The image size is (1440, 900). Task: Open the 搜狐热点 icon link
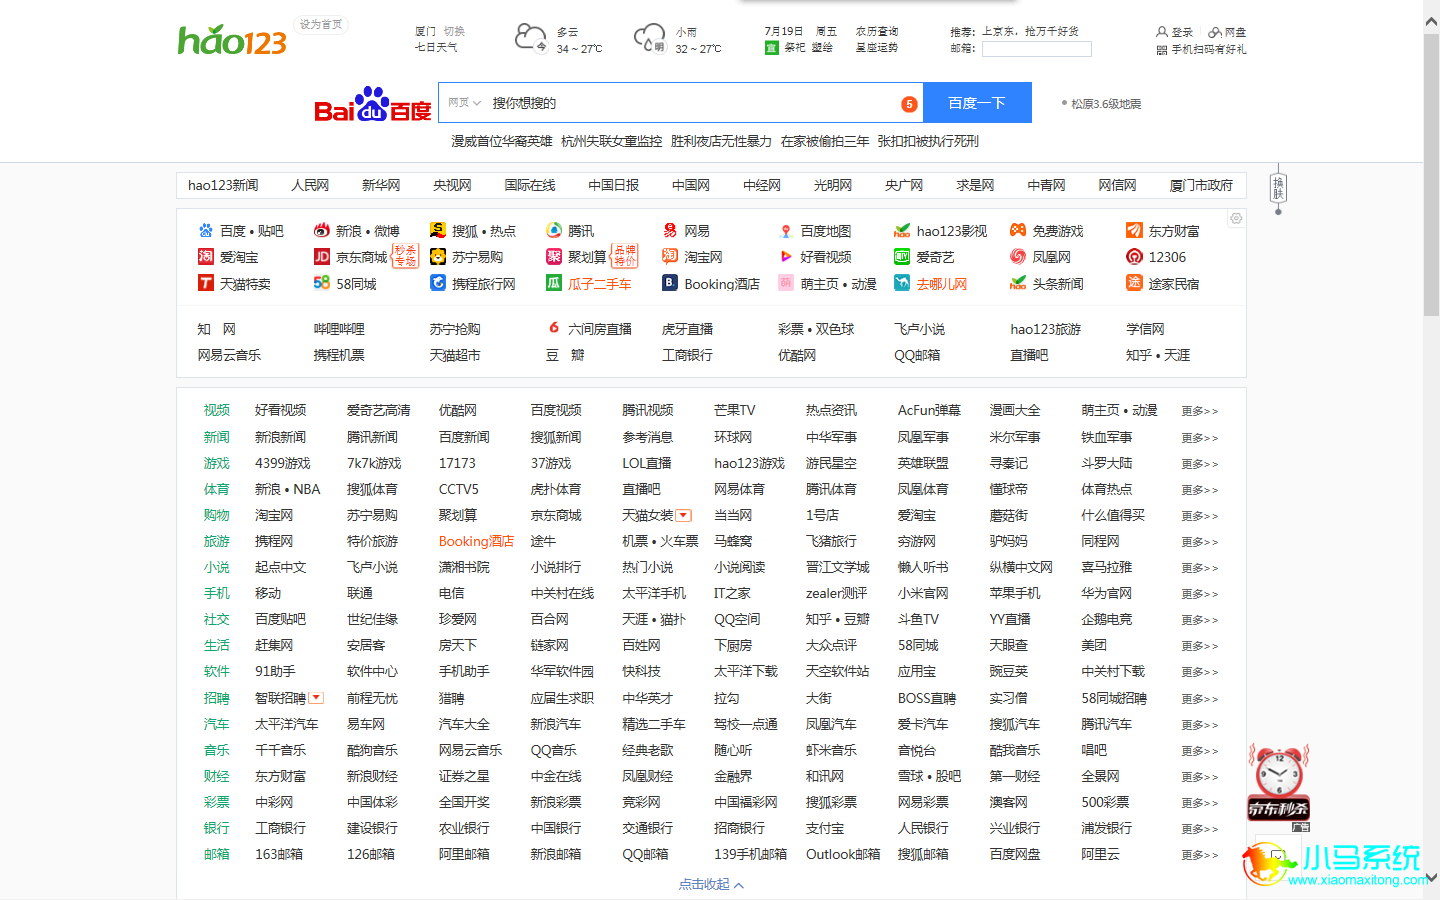tap(438, 231)
